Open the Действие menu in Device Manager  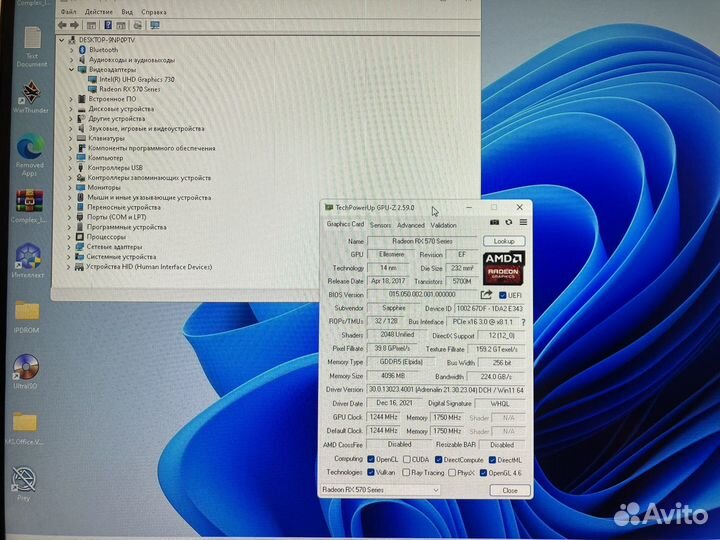tap(99, 11)
